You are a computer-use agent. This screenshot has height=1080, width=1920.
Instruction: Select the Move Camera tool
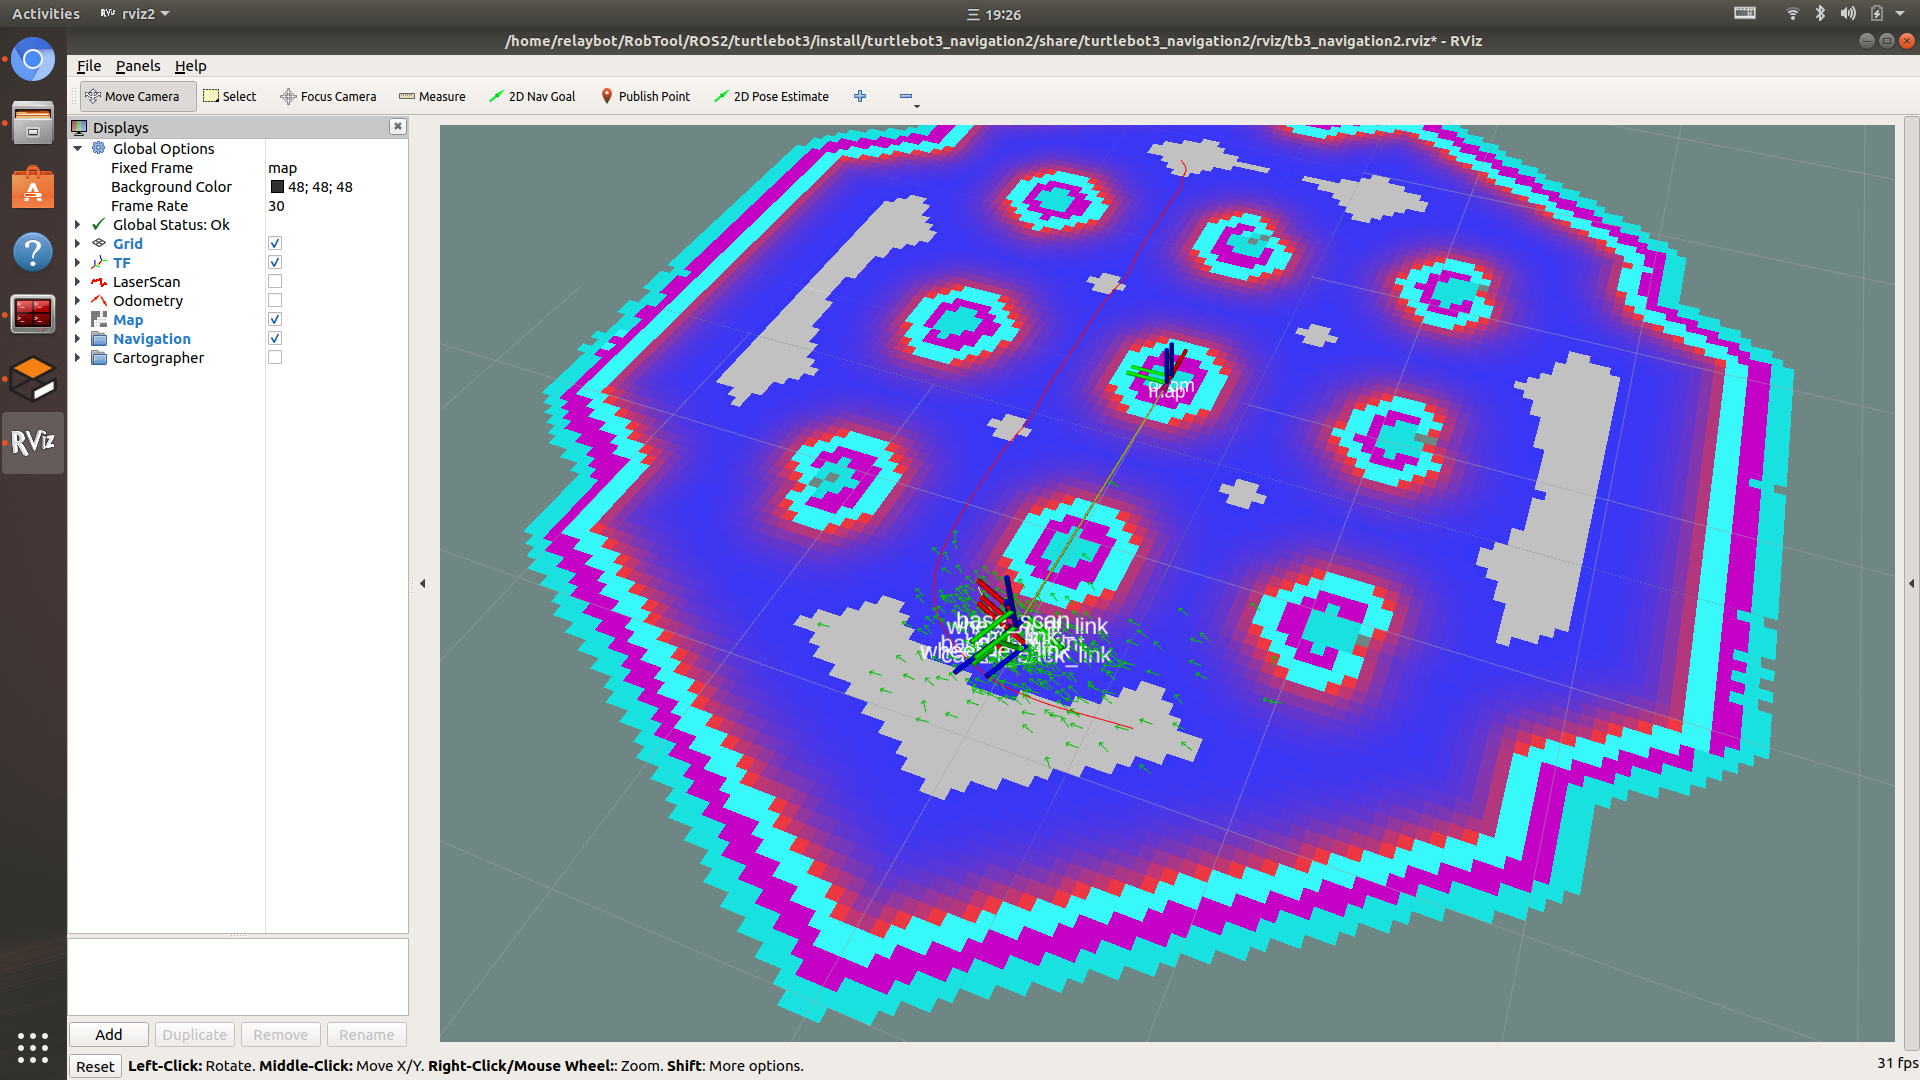133,96
